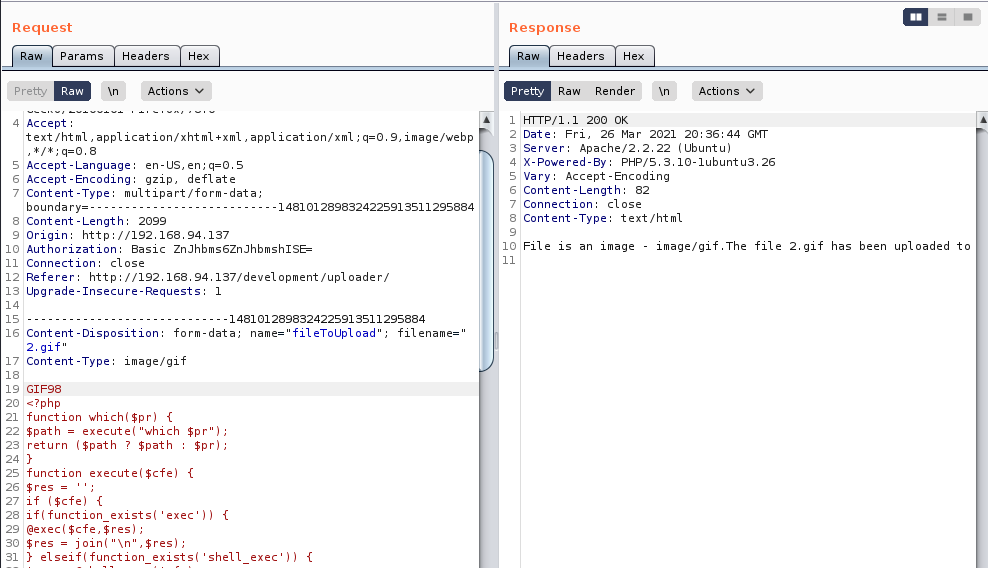This screenshot has height=568, width=988.
Task: Click the Referer header line
Action: (207, 277)
